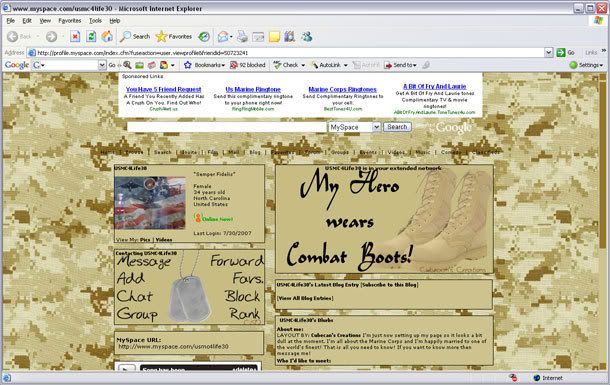The image size is (610, 385).
Task: Expand the address bar dropdown arrow
Action: [549, 52]
